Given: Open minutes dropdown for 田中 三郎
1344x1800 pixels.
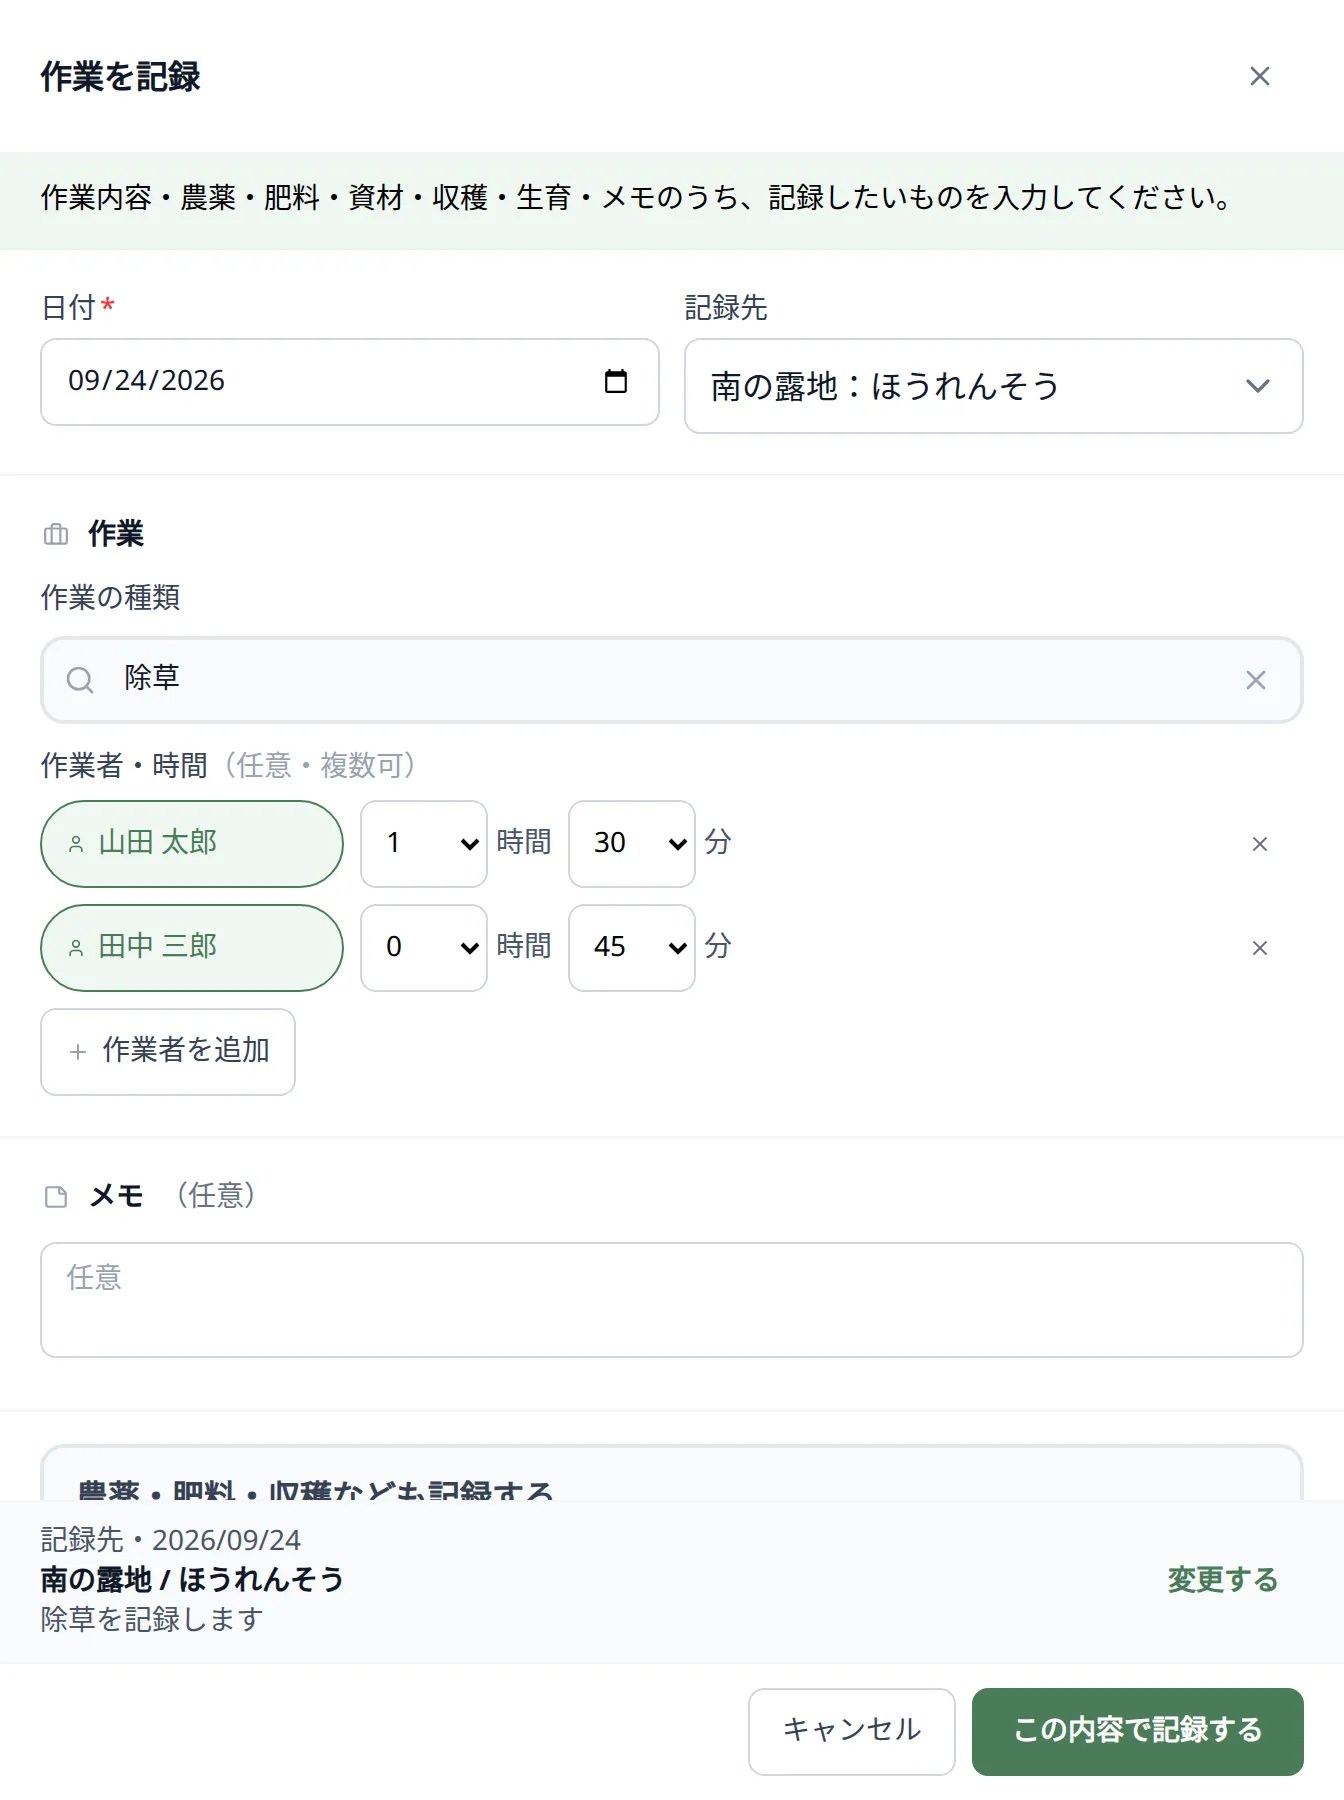Looking at the screenshot, I should [x=632, y=948].
